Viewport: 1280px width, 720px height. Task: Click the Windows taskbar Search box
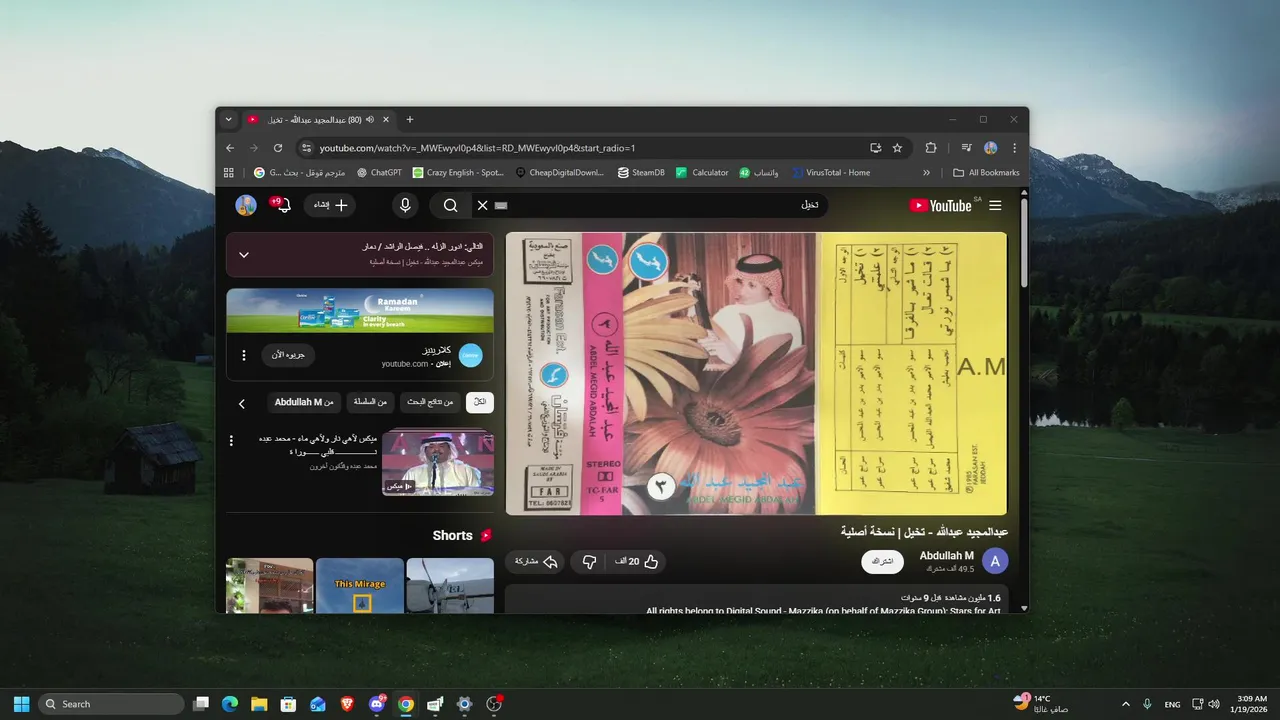point(111,704)
